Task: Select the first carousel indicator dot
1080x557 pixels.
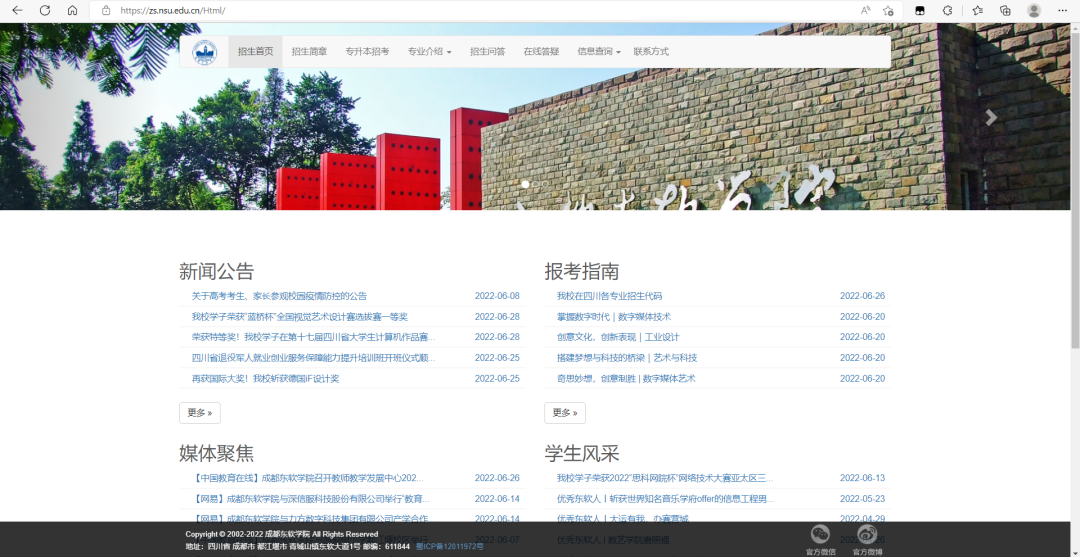Action: point(526,184)
